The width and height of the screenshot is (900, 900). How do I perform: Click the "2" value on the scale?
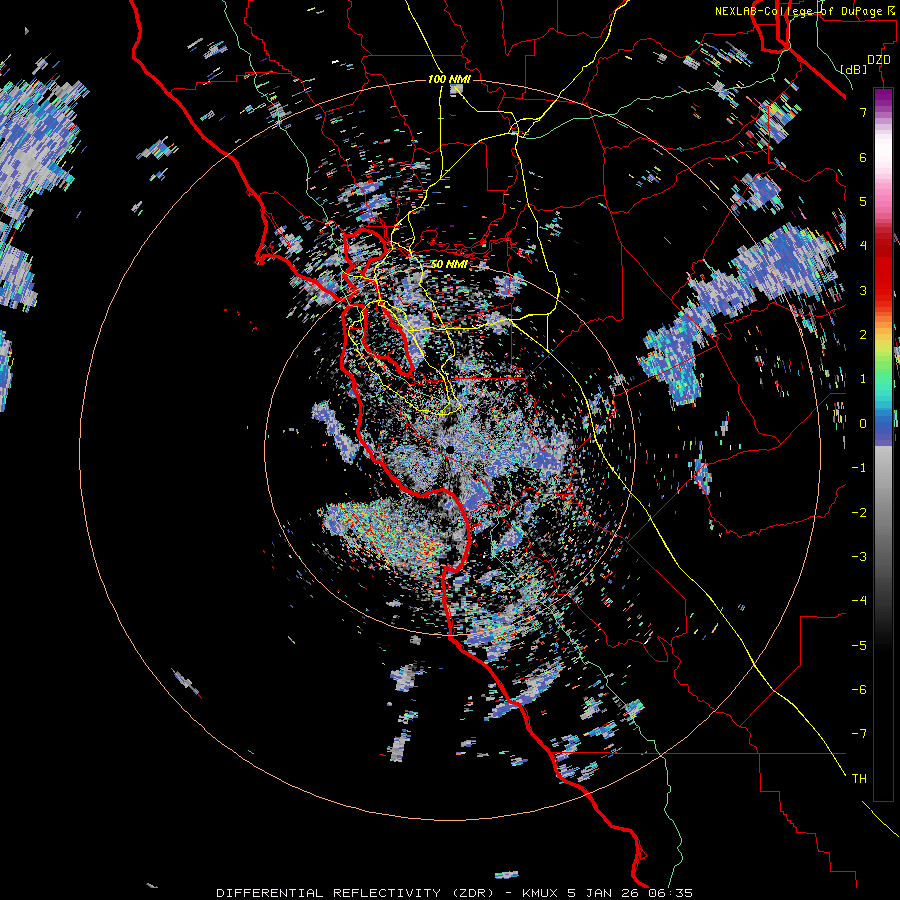click(863, 335)
